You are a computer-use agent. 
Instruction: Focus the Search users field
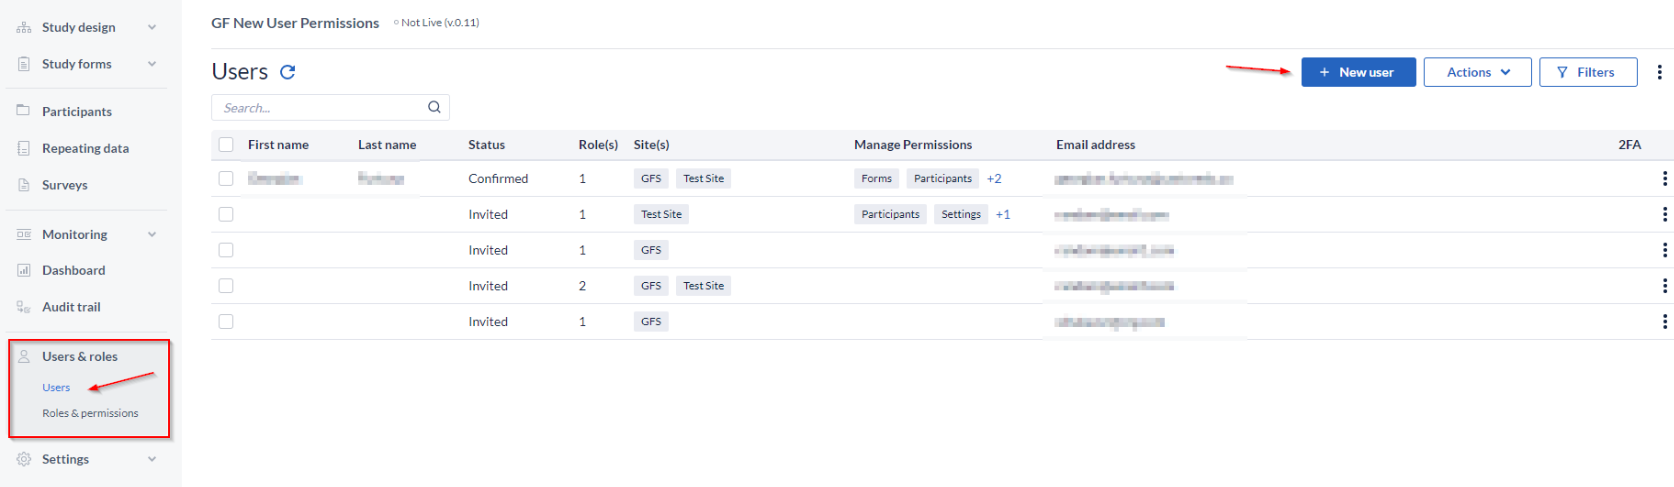320,107
